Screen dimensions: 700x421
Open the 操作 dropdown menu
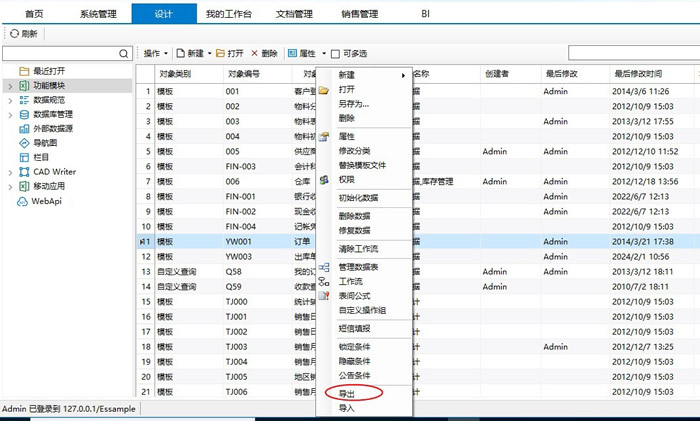pos(155,53)
